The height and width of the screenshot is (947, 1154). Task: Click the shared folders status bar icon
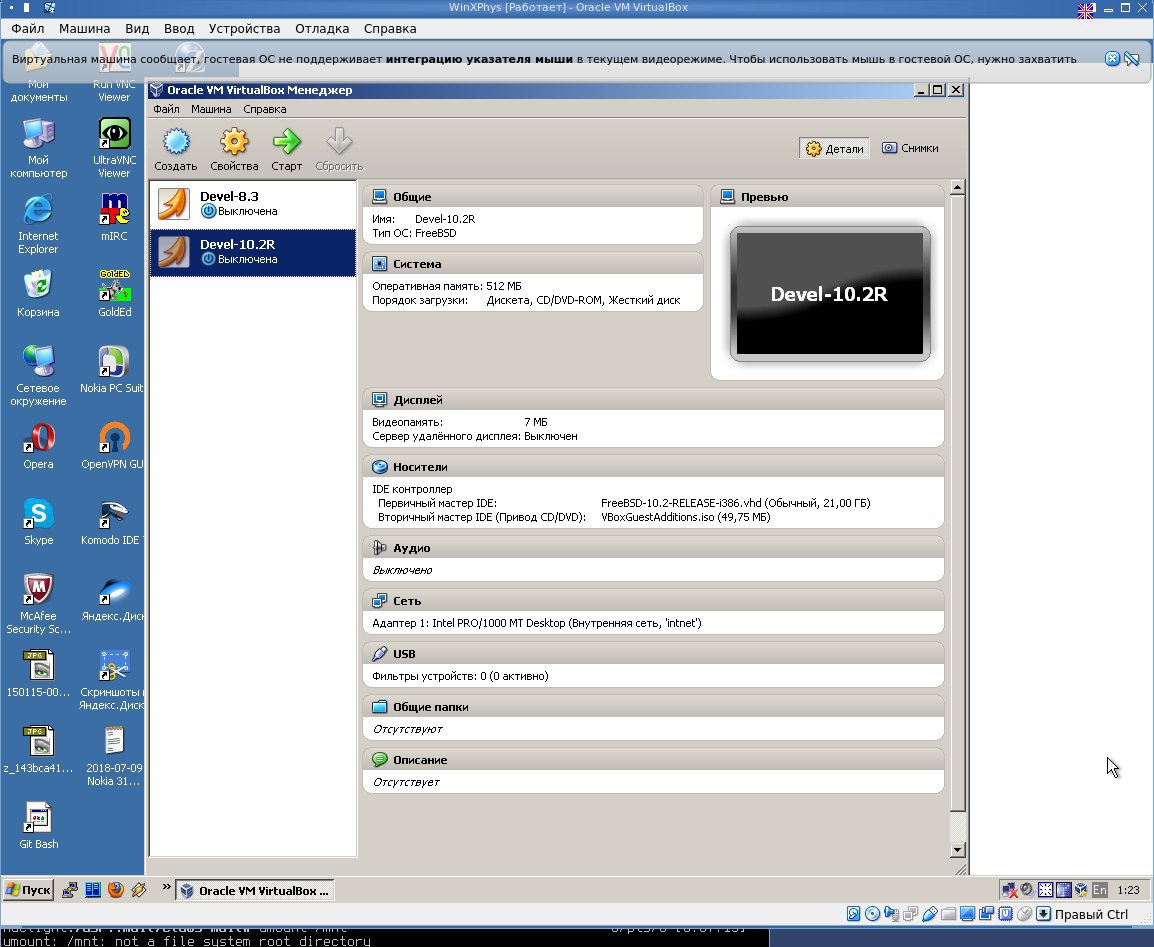pyautogui.click(x=949, y=914)
